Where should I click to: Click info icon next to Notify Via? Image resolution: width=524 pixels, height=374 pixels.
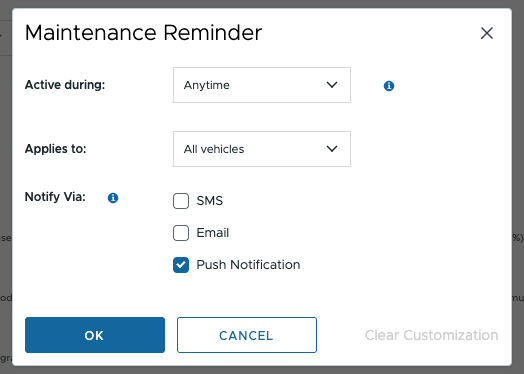tap(113, 198)
